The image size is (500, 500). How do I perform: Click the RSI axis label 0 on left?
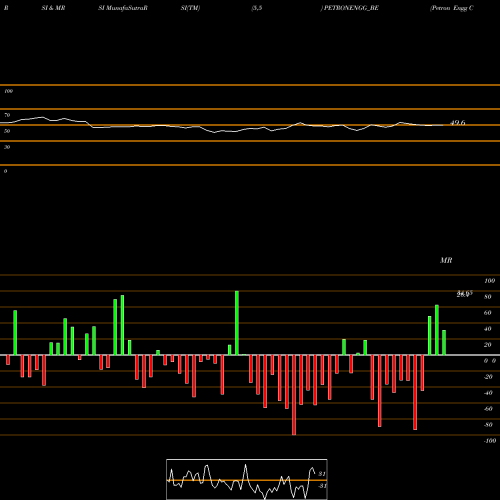coord(5,171)
